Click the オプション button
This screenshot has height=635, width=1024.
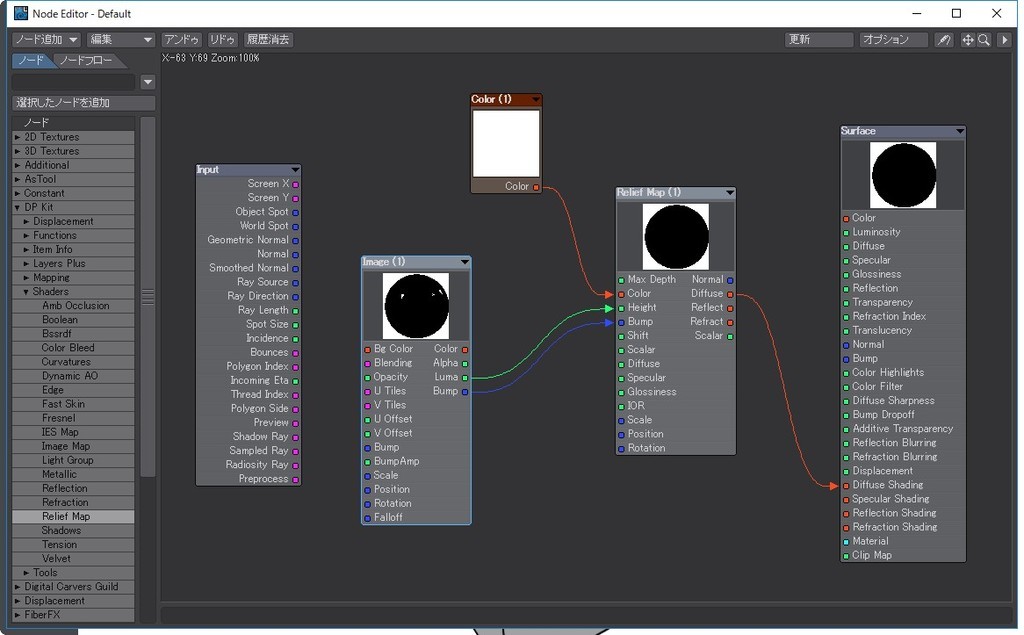click(x=893, y=40)
